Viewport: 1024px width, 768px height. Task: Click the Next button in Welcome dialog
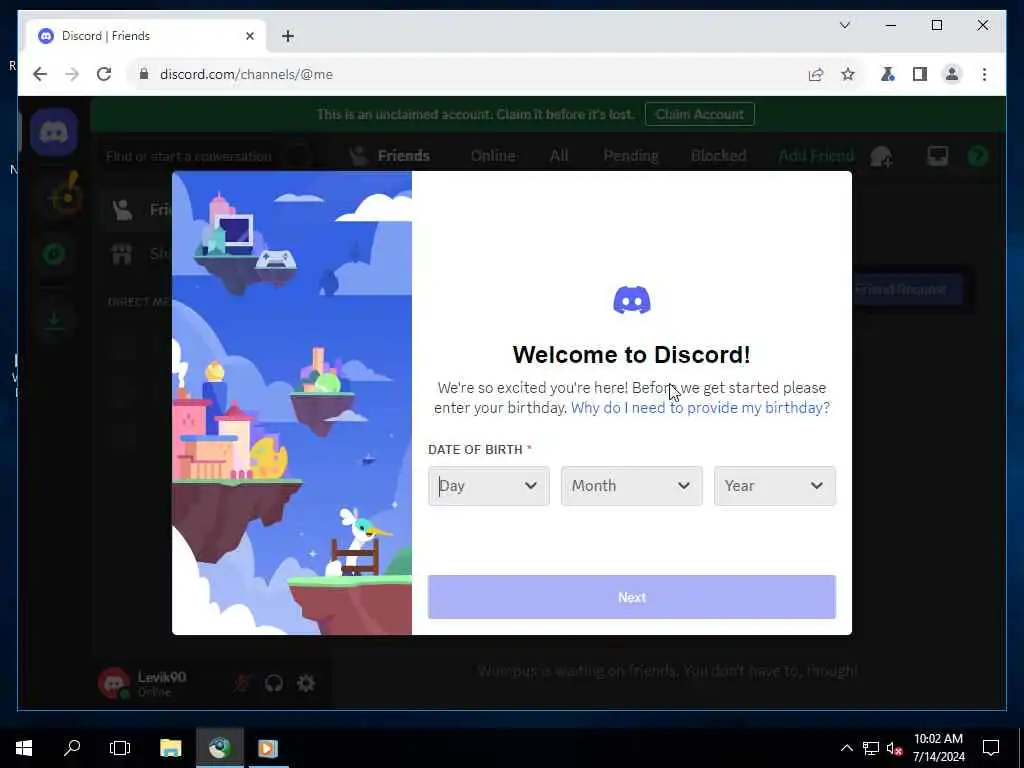pyautogui.click(x=632, y=597)
